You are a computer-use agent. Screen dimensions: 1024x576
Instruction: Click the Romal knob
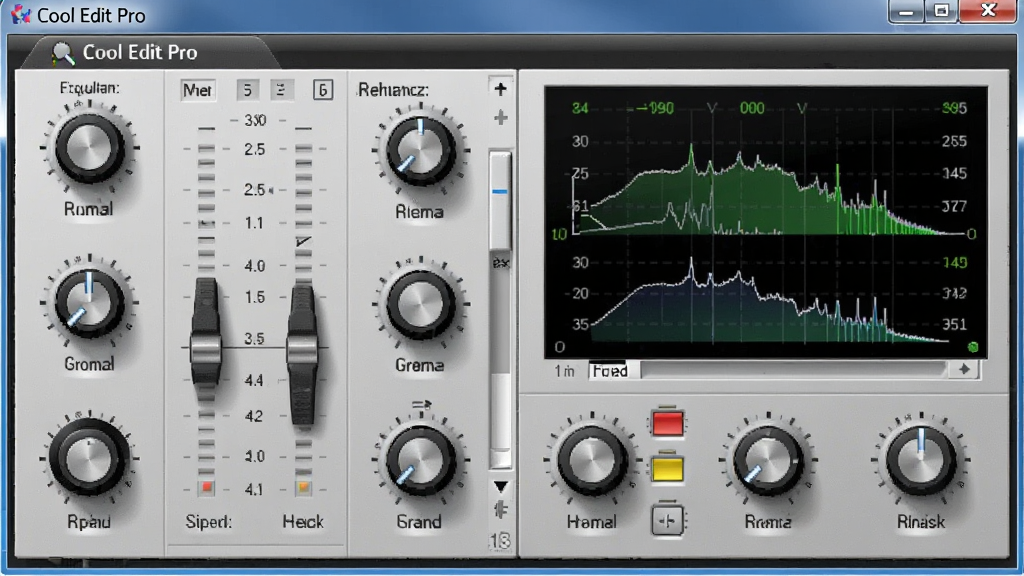89,148
